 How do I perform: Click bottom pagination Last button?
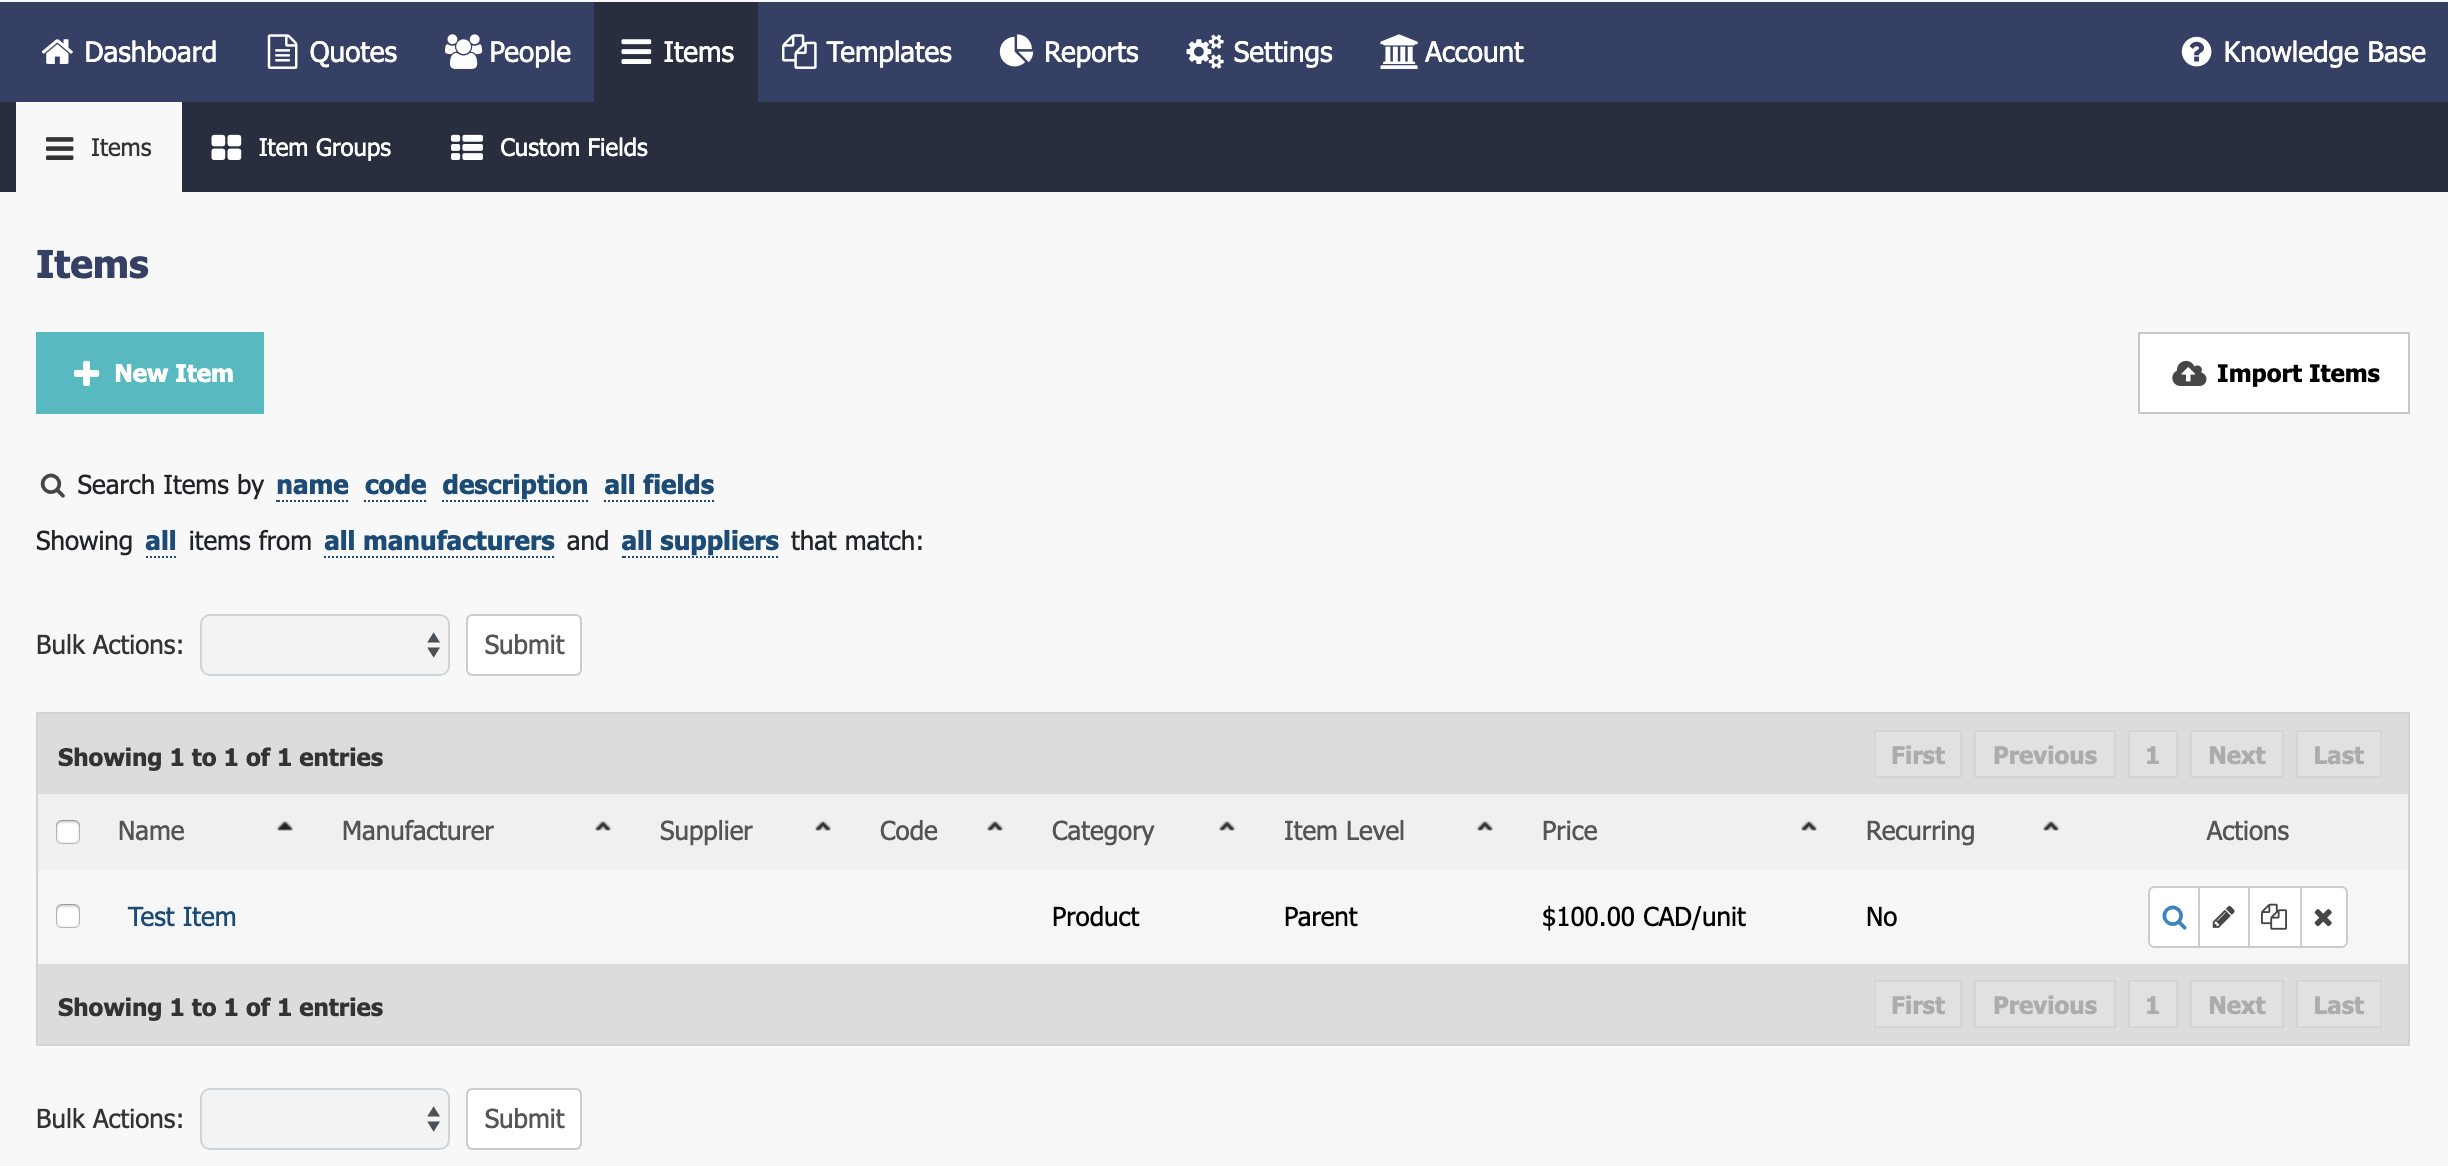(x=2339, y=1006)
